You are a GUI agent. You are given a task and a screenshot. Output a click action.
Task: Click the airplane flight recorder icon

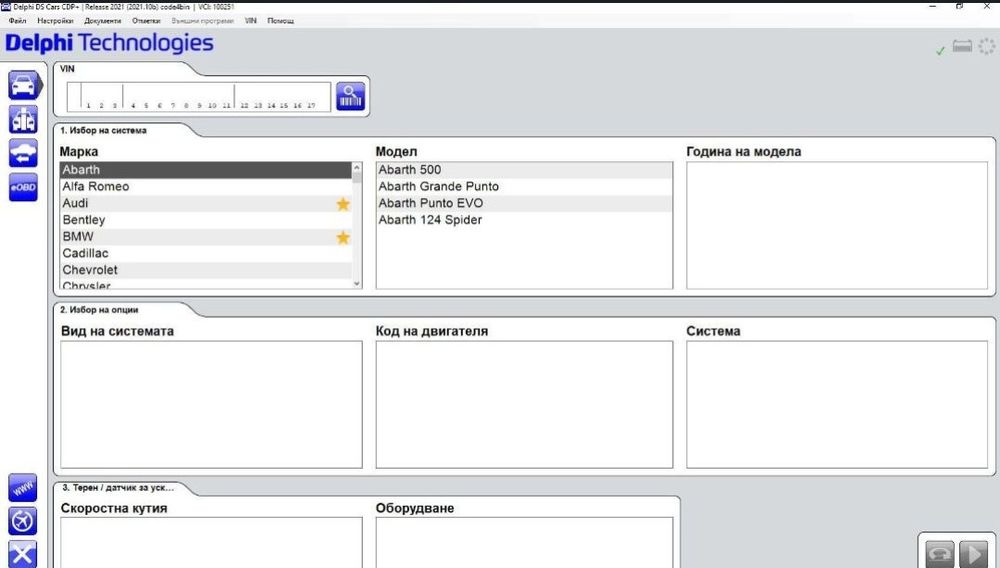click(x=23, y=521)
